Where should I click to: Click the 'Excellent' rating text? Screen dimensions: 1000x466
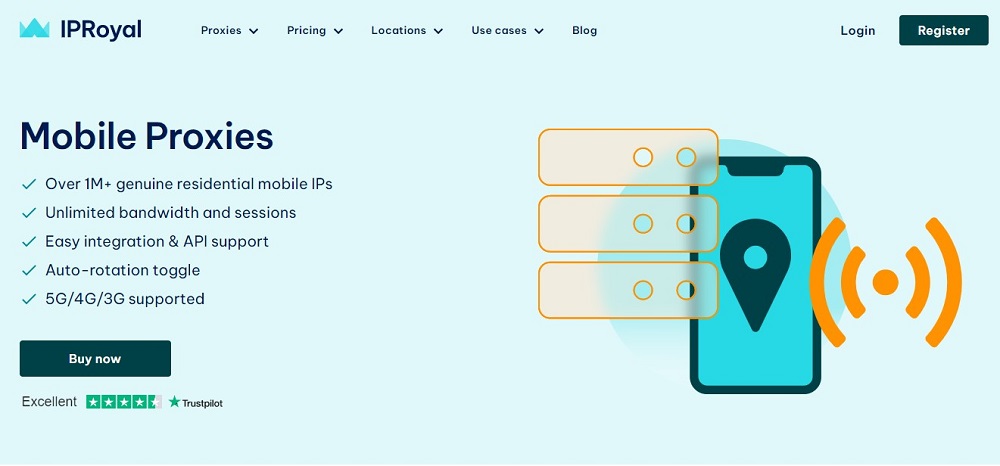[49, 402]
